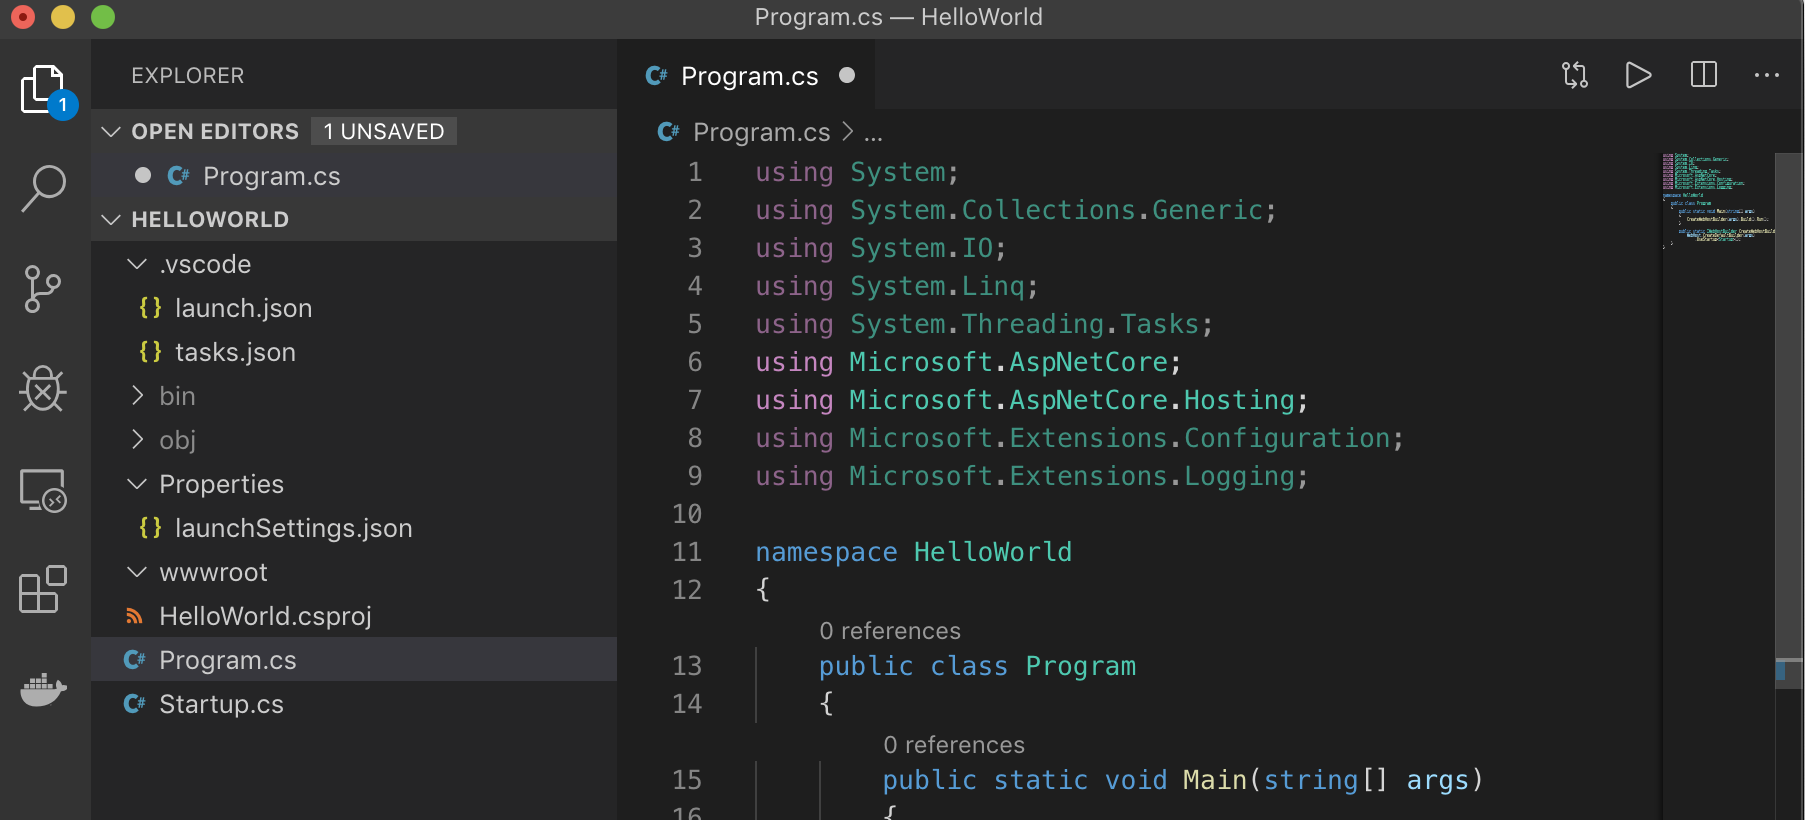Screen dimensions: 1805x820
Task: Click 'Main' method name in code
Action: pos(1214,780)
